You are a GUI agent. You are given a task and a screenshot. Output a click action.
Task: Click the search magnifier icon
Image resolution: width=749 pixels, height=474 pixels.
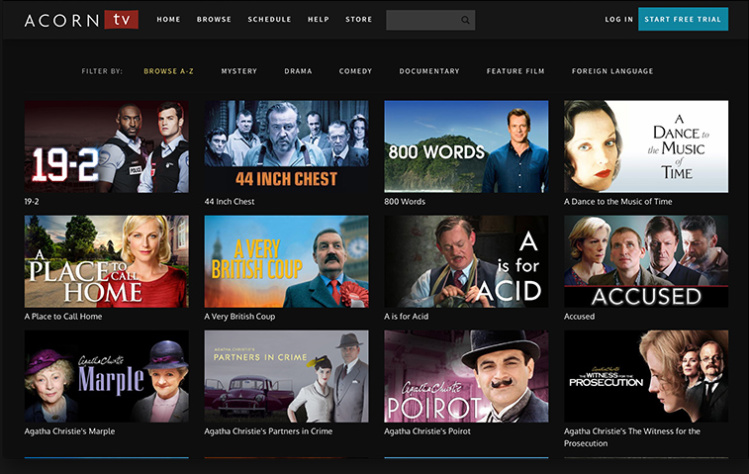point(465,20)
